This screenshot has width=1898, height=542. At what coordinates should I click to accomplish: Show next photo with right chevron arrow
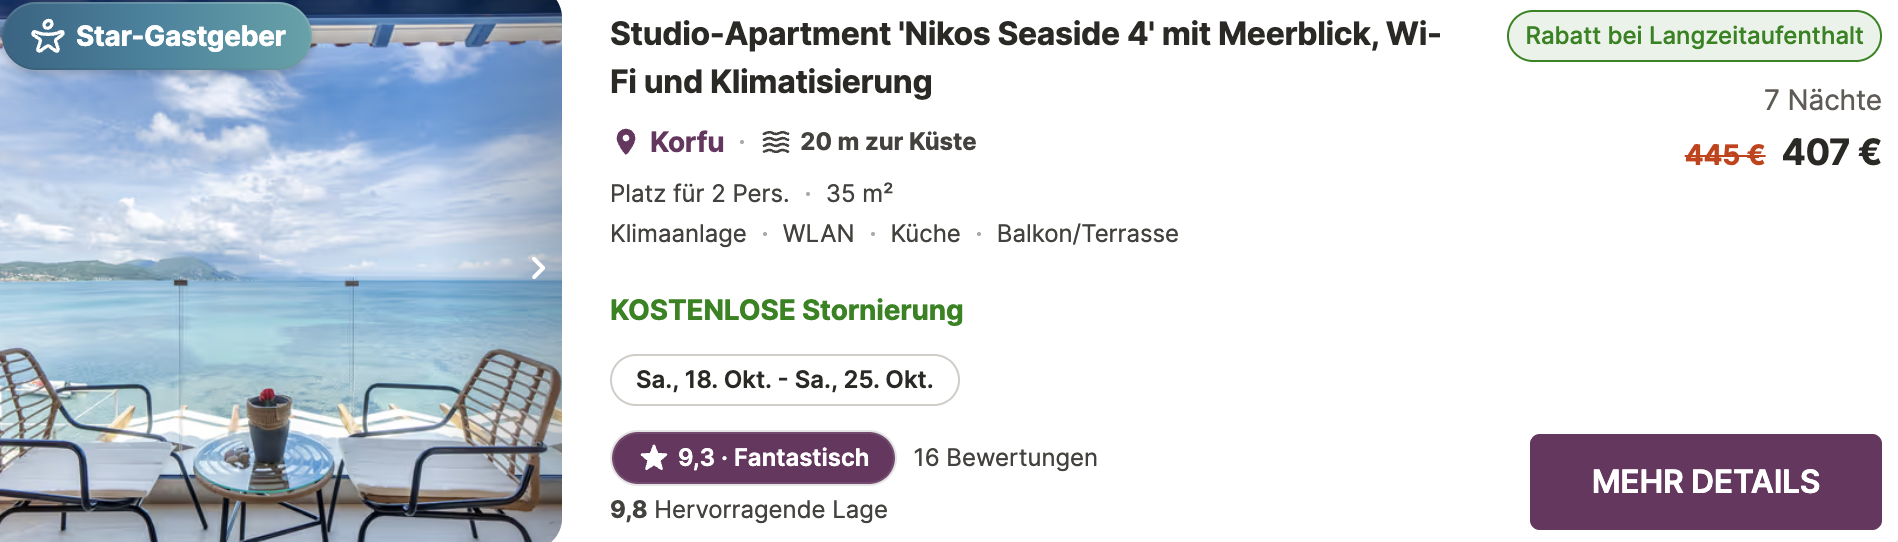[538, 268]
